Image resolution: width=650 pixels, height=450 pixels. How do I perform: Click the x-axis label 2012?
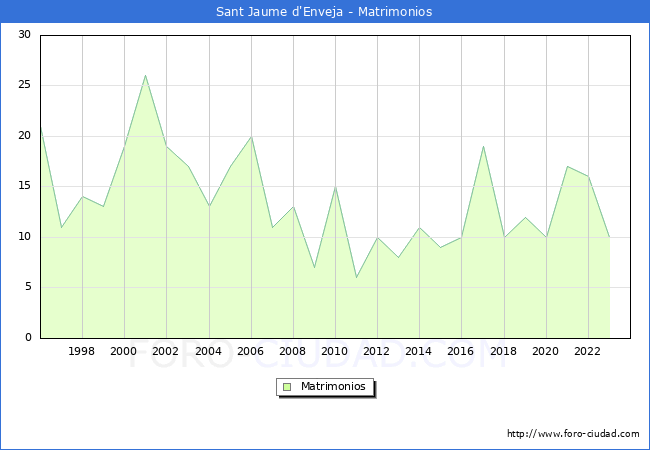tap(376, 351)
